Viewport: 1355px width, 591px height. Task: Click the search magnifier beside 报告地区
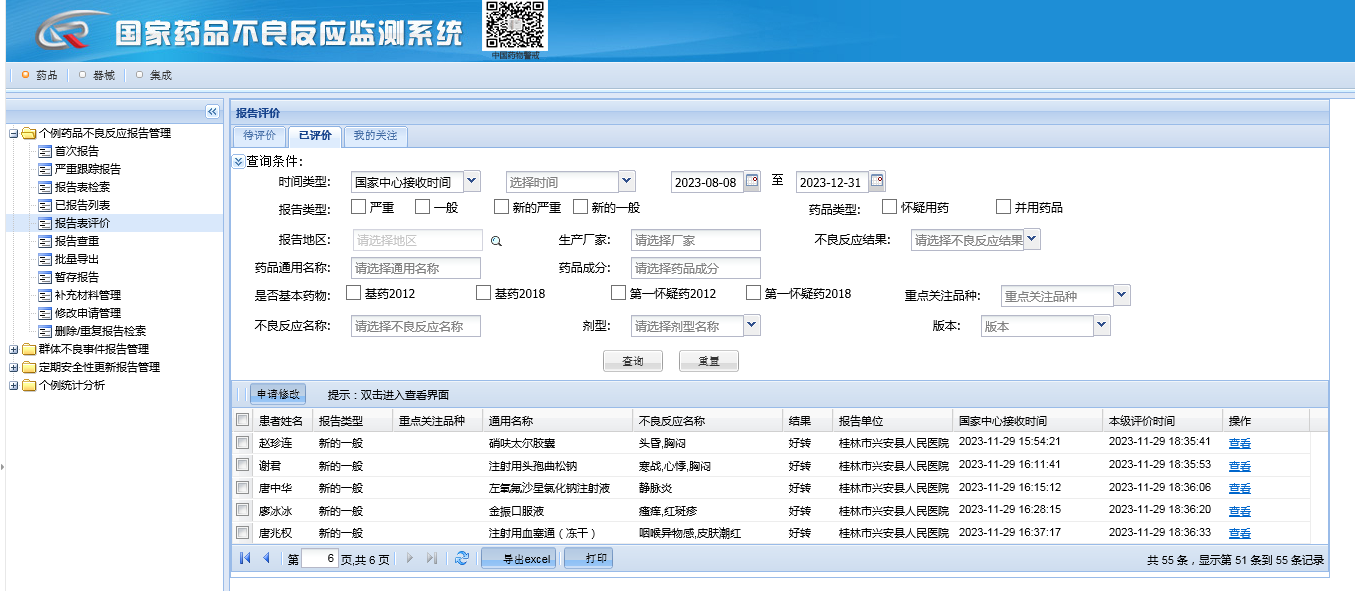(x=495, y=241)
